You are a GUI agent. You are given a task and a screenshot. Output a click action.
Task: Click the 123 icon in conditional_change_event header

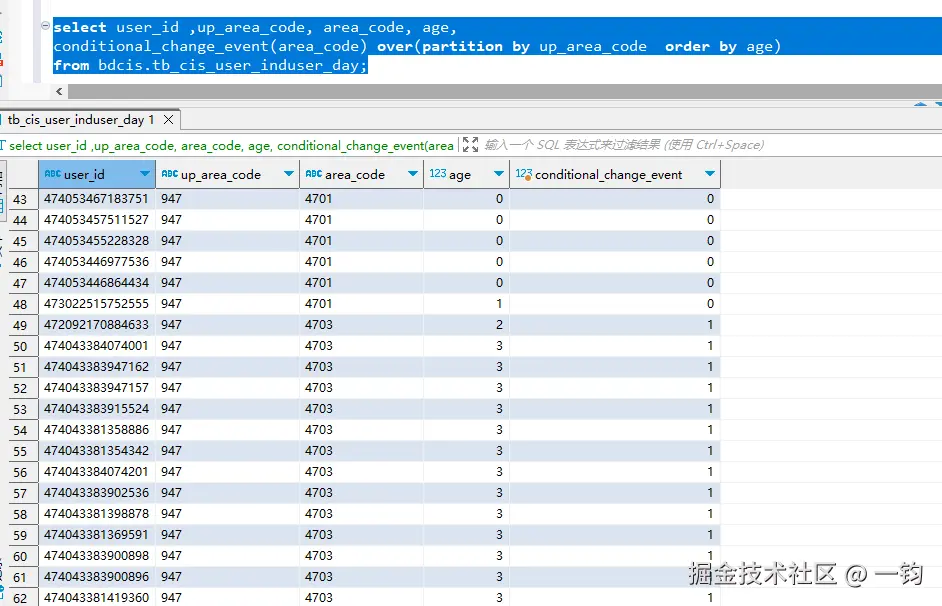(x=524, y=173)
